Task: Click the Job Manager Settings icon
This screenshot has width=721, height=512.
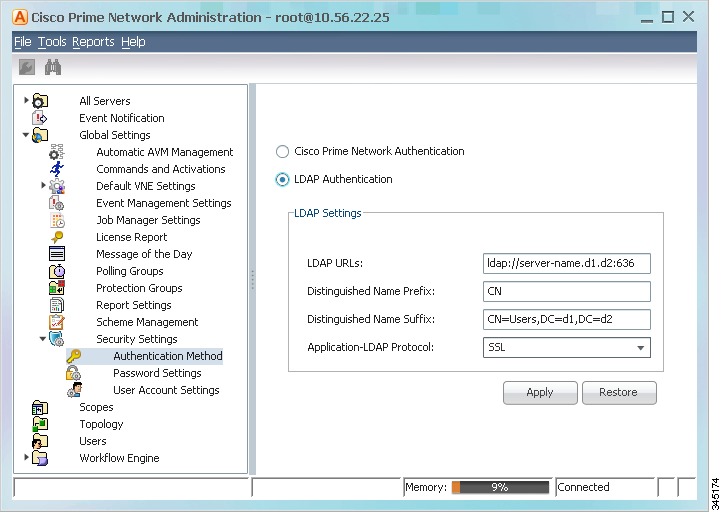Action: [x=57, y=220]
